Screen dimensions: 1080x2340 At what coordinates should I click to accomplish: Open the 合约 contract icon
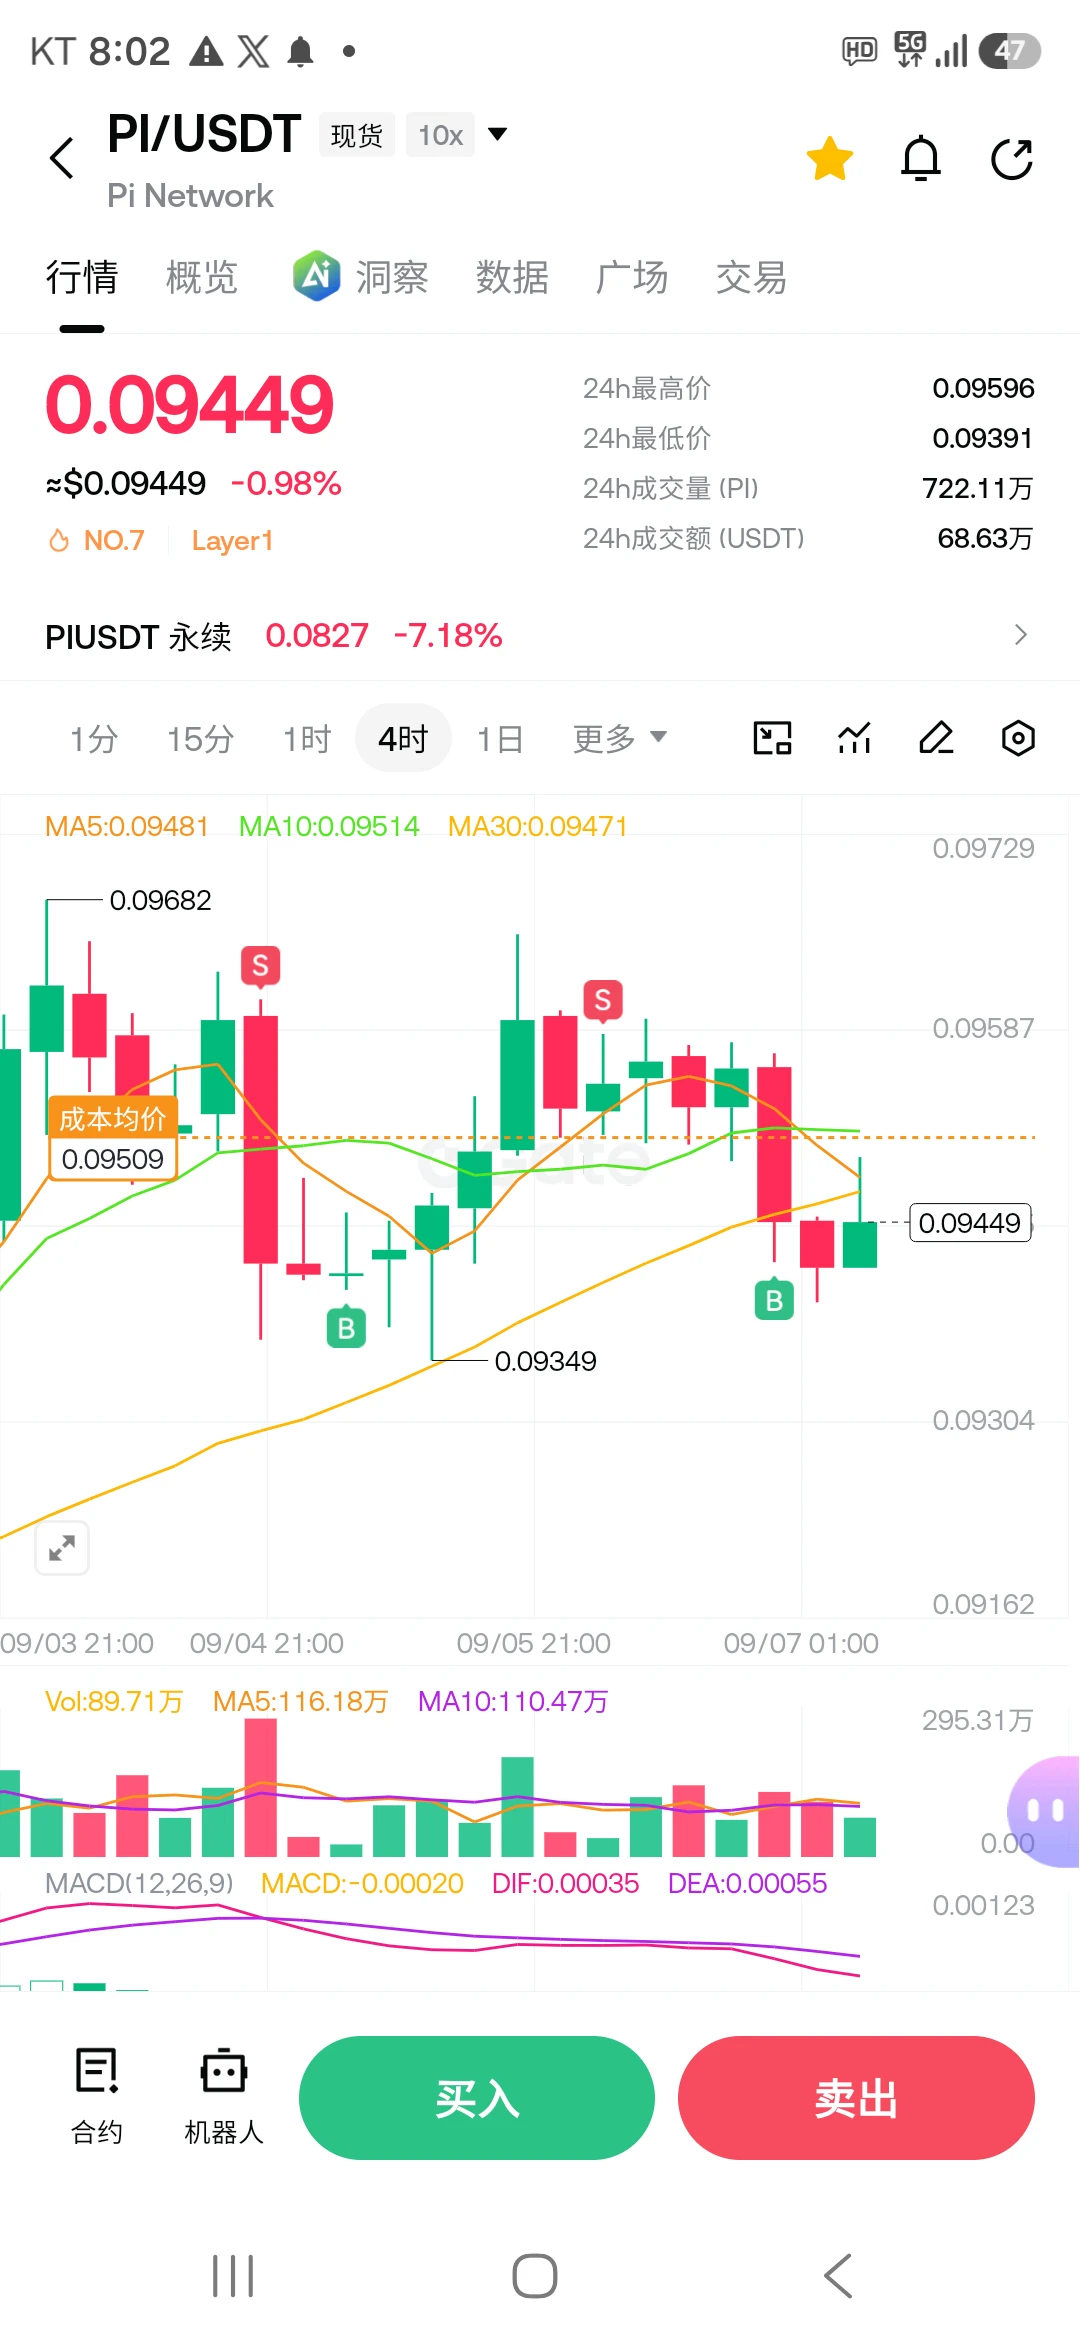point(97,2096)
